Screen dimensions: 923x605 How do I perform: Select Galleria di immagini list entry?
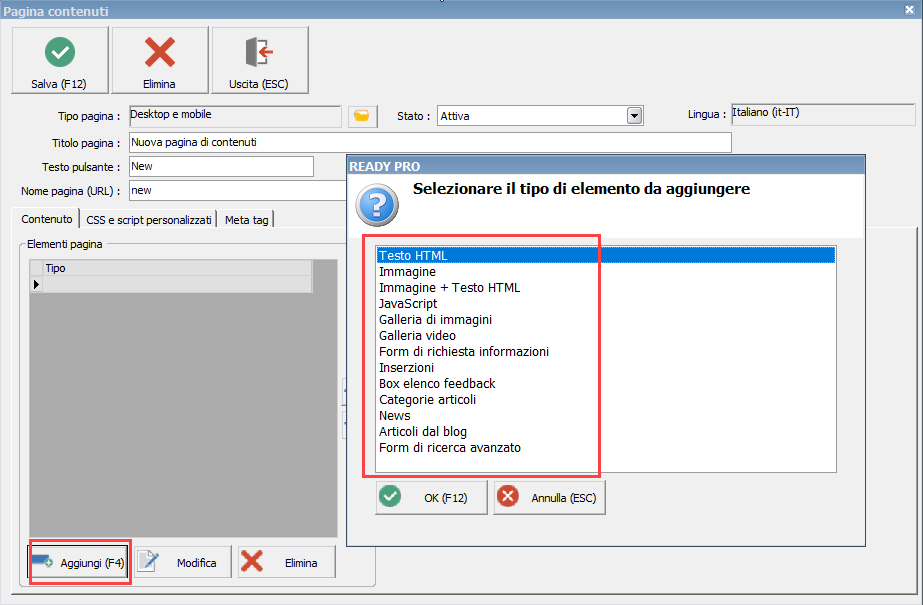(x=606, y=320)
